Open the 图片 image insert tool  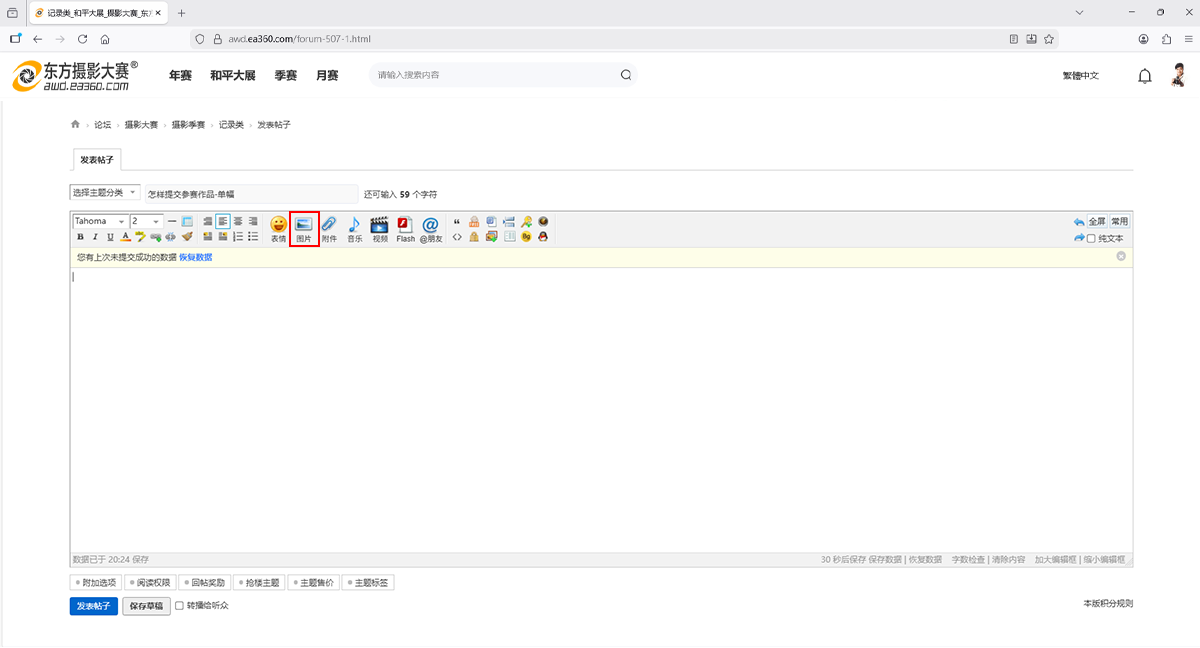[304, 229]
